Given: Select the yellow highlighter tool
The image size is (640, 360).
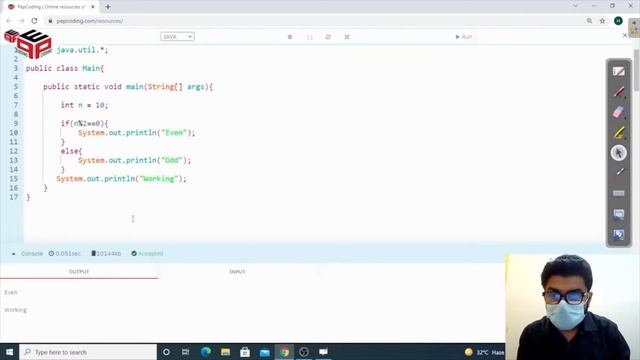Looking at the screenshot, I should click(618, 132).
